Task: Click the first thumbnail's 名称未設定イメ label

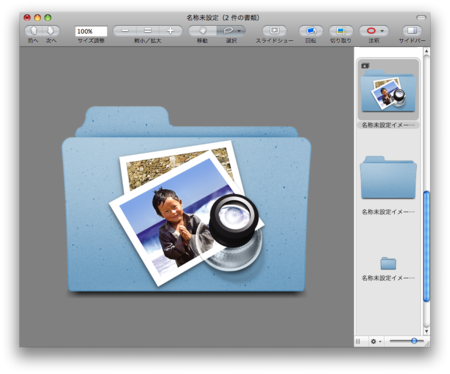Action: 388,125
